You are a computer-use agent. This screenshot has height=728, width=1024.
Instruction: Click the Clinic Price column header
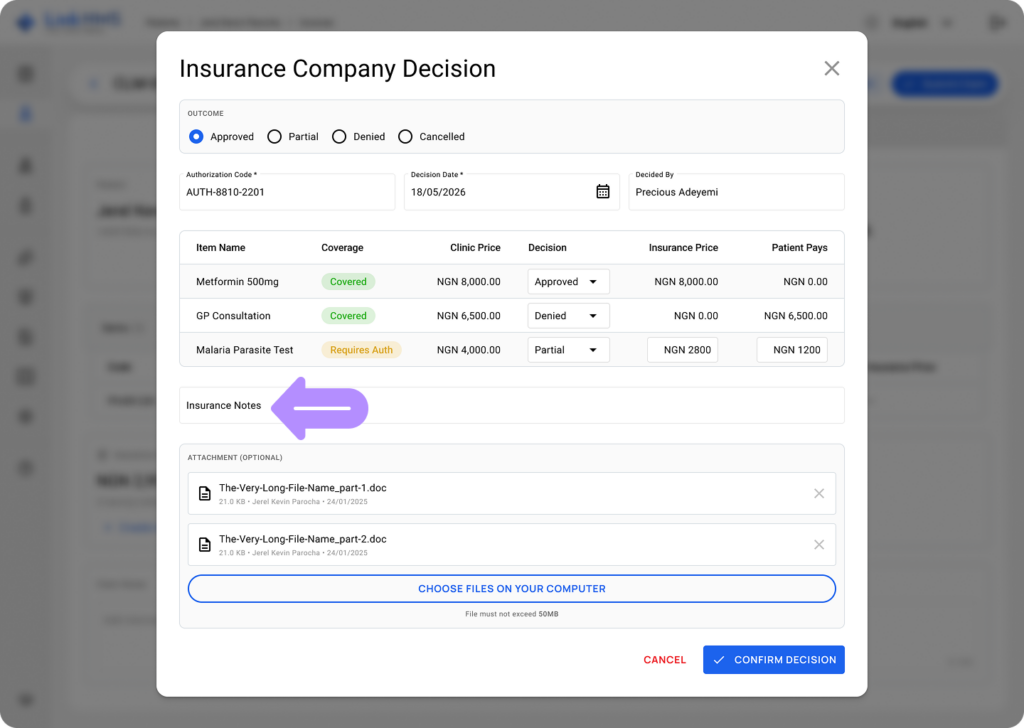475,247
